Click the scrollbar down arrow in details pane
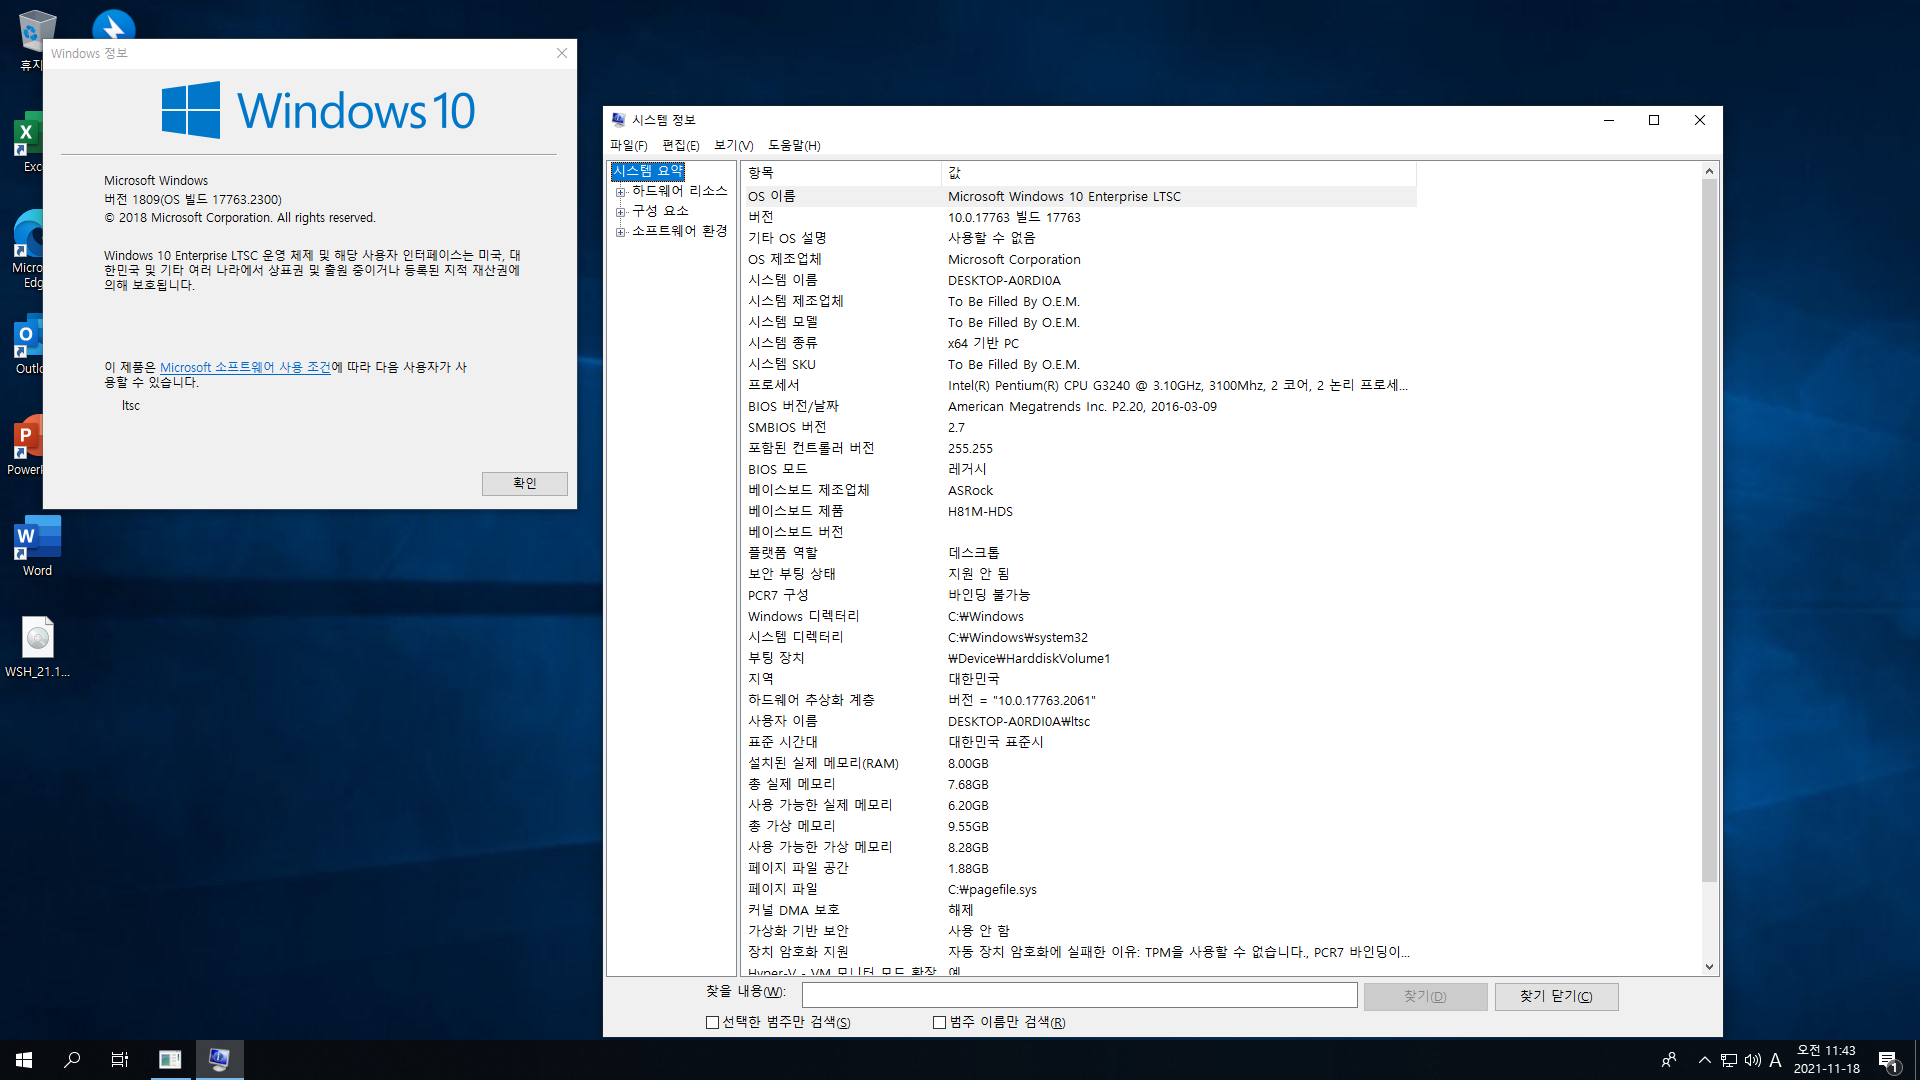This screenshot has width=1920, height=1080. pos(1709,967)
